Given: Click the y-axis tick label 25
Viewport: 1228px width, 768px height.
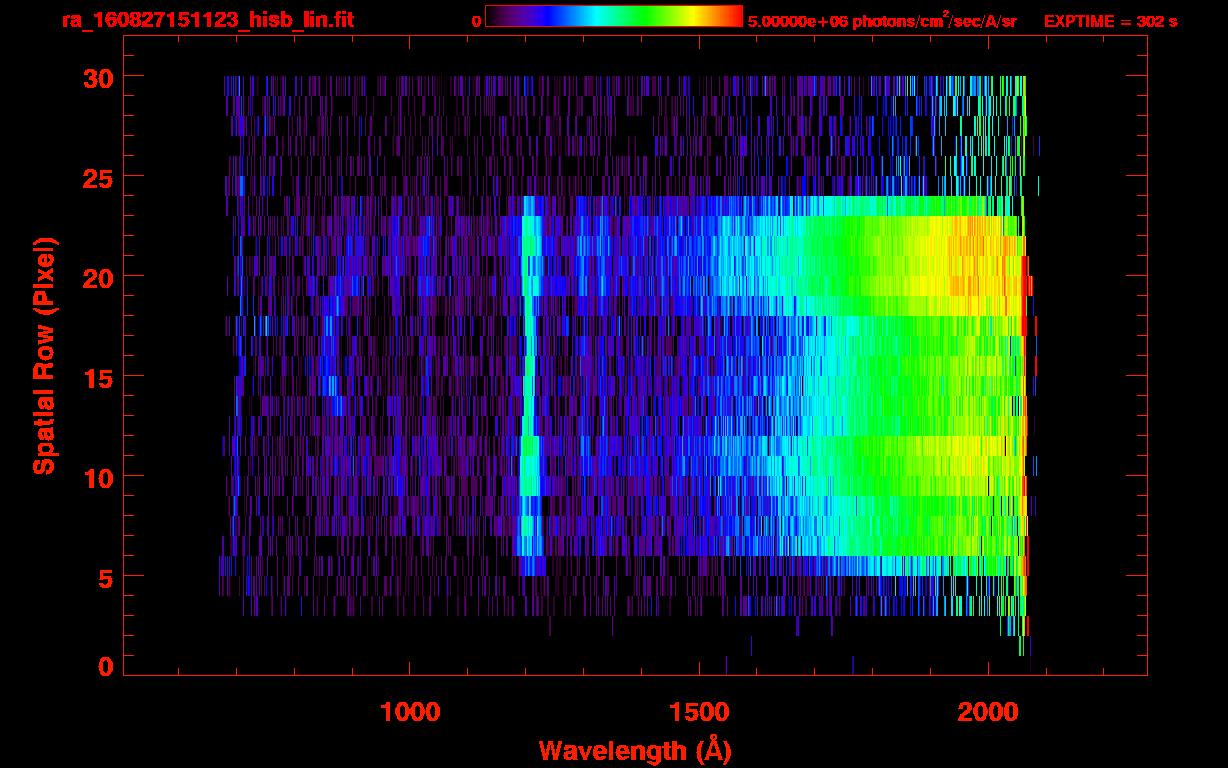Looking at the screenshot, I should pyautogui.click(x=97, y=177).
